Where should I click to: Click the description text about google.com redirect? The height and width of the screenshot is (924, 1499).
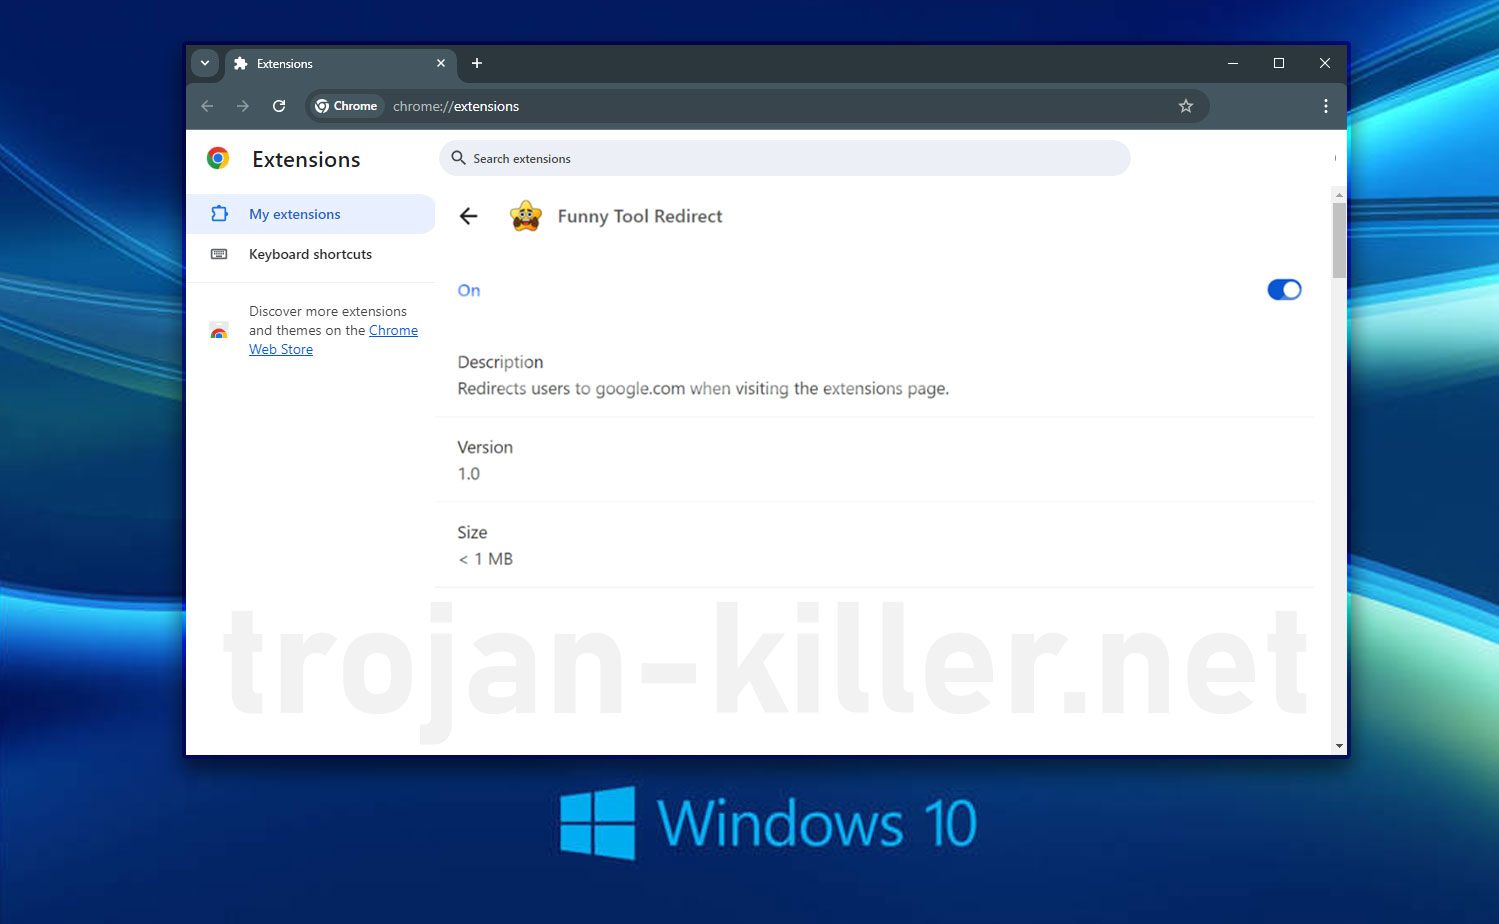703,389
